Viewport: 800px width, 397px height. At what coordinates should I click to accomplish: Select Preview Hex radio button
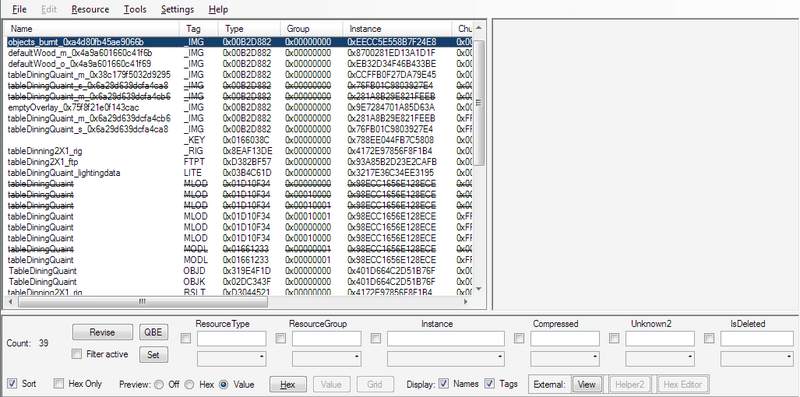(190, 384)
